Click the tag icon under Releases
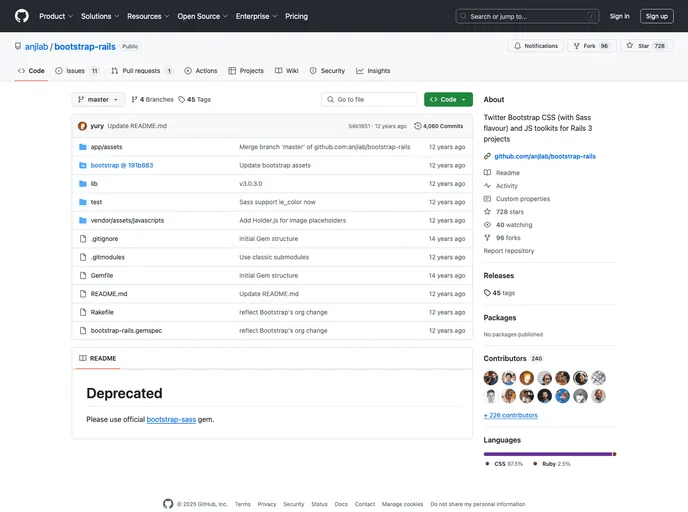This screenshot has width=688, height=512. 487,293
